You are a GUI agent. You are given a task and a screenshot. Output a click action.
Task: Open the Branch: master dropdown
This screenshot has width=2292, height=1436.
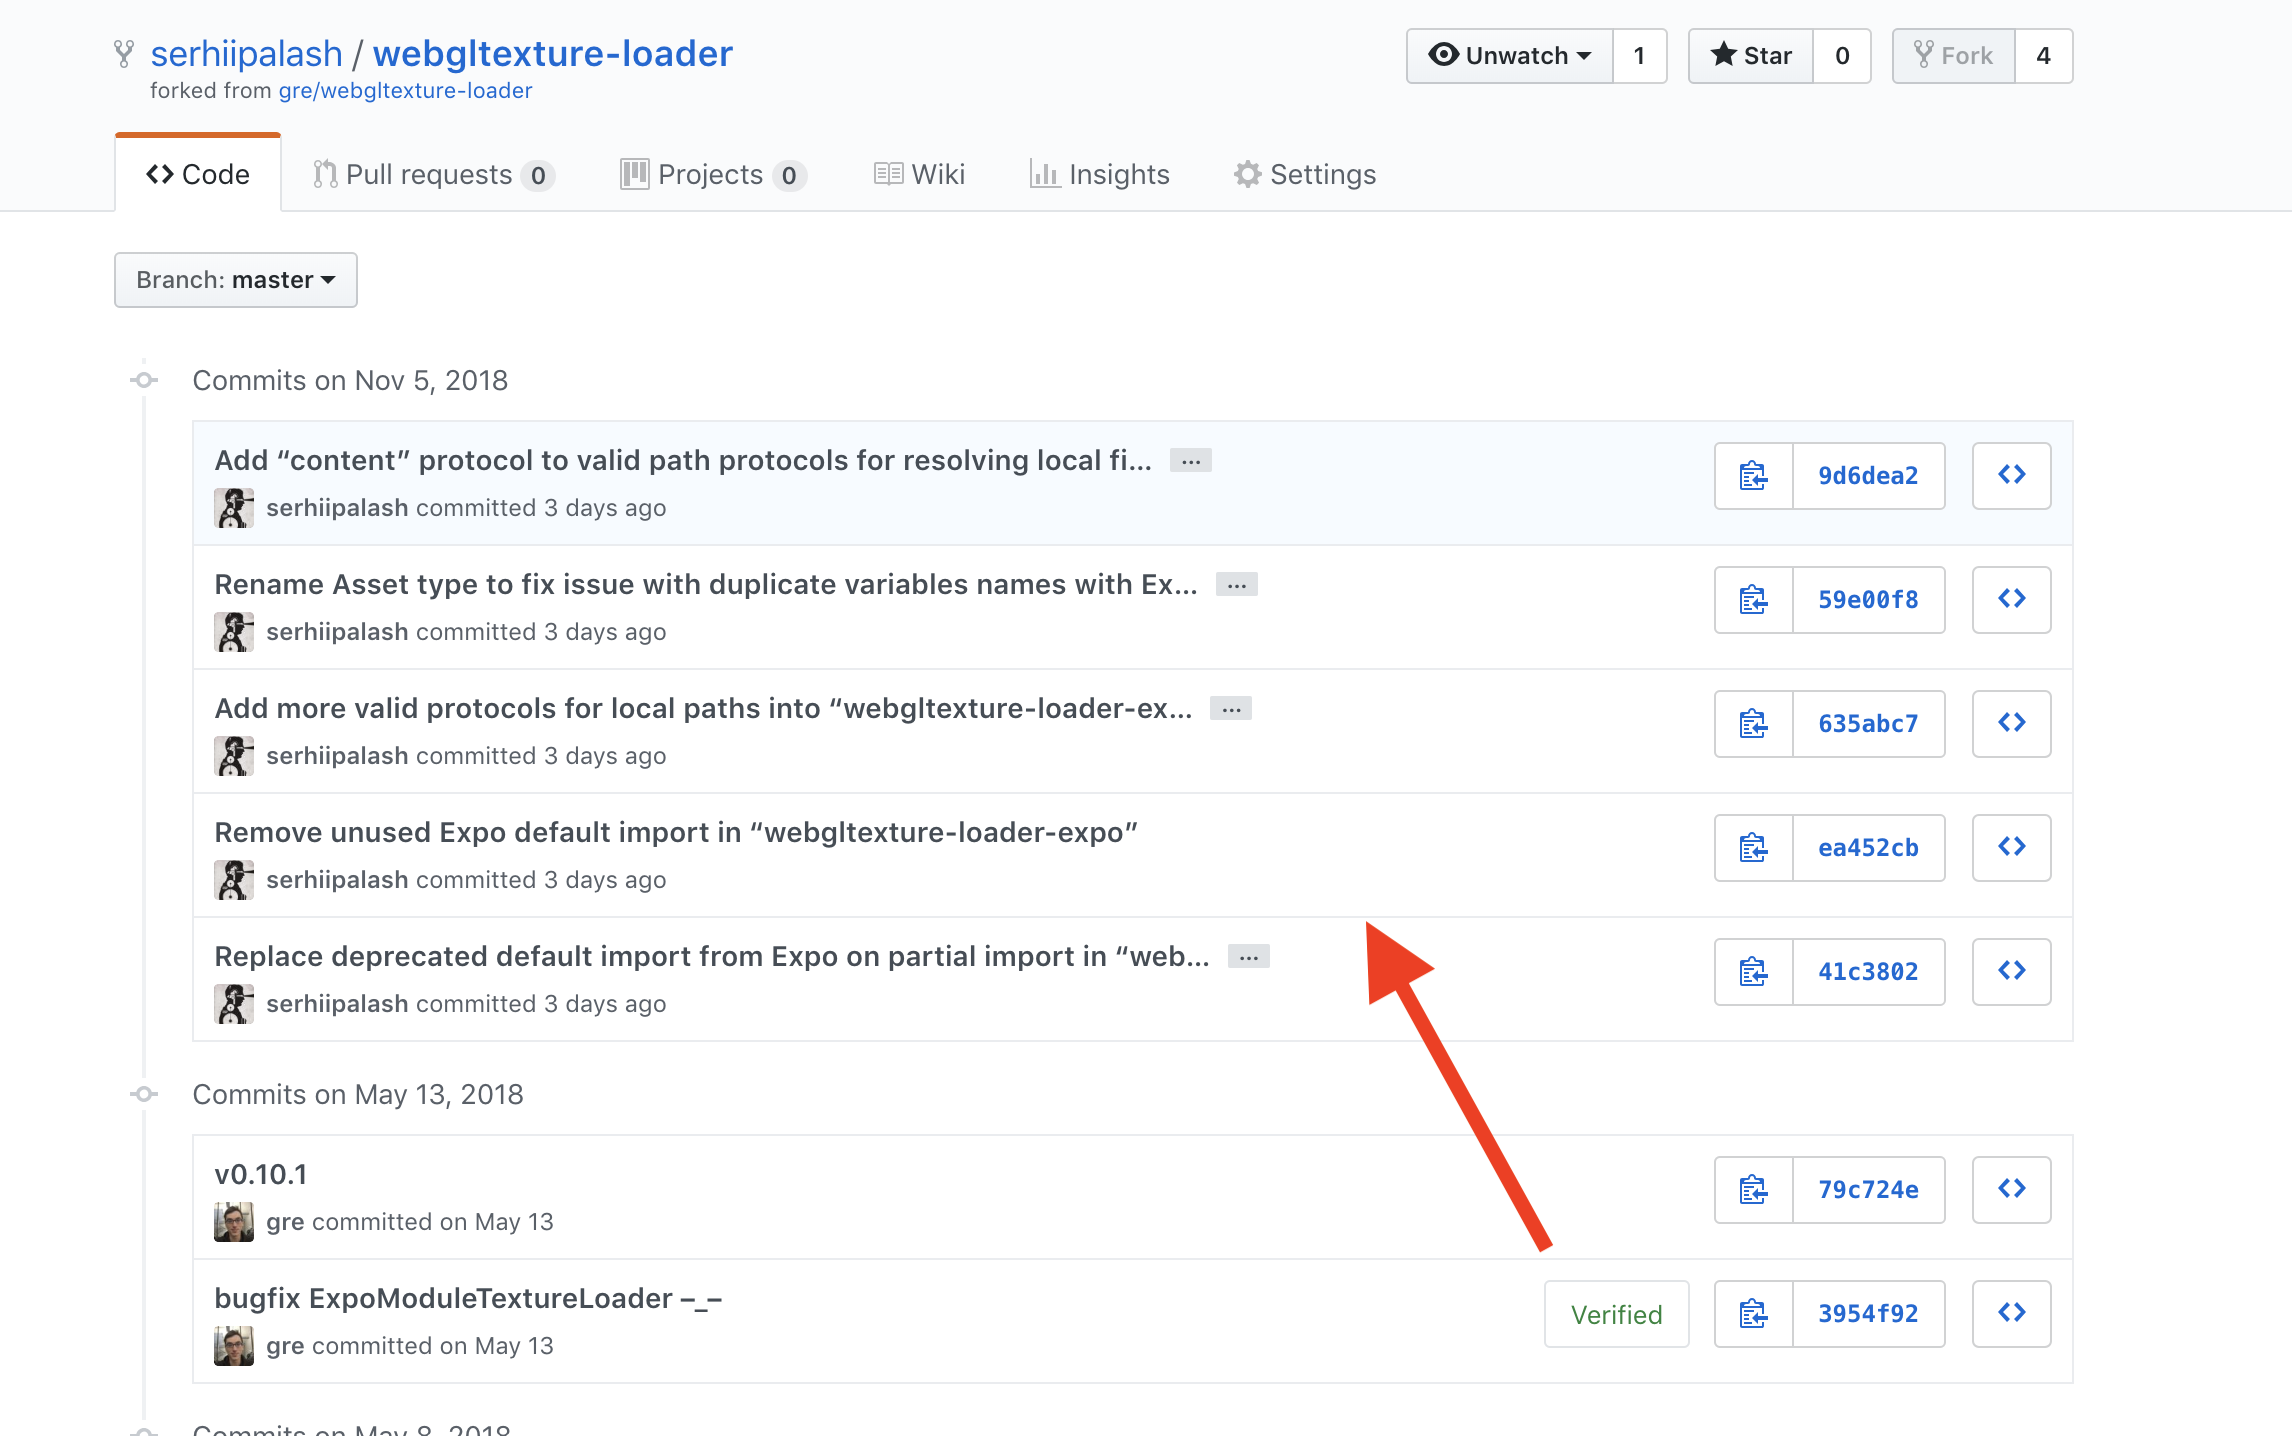click(x=236, y=280)
